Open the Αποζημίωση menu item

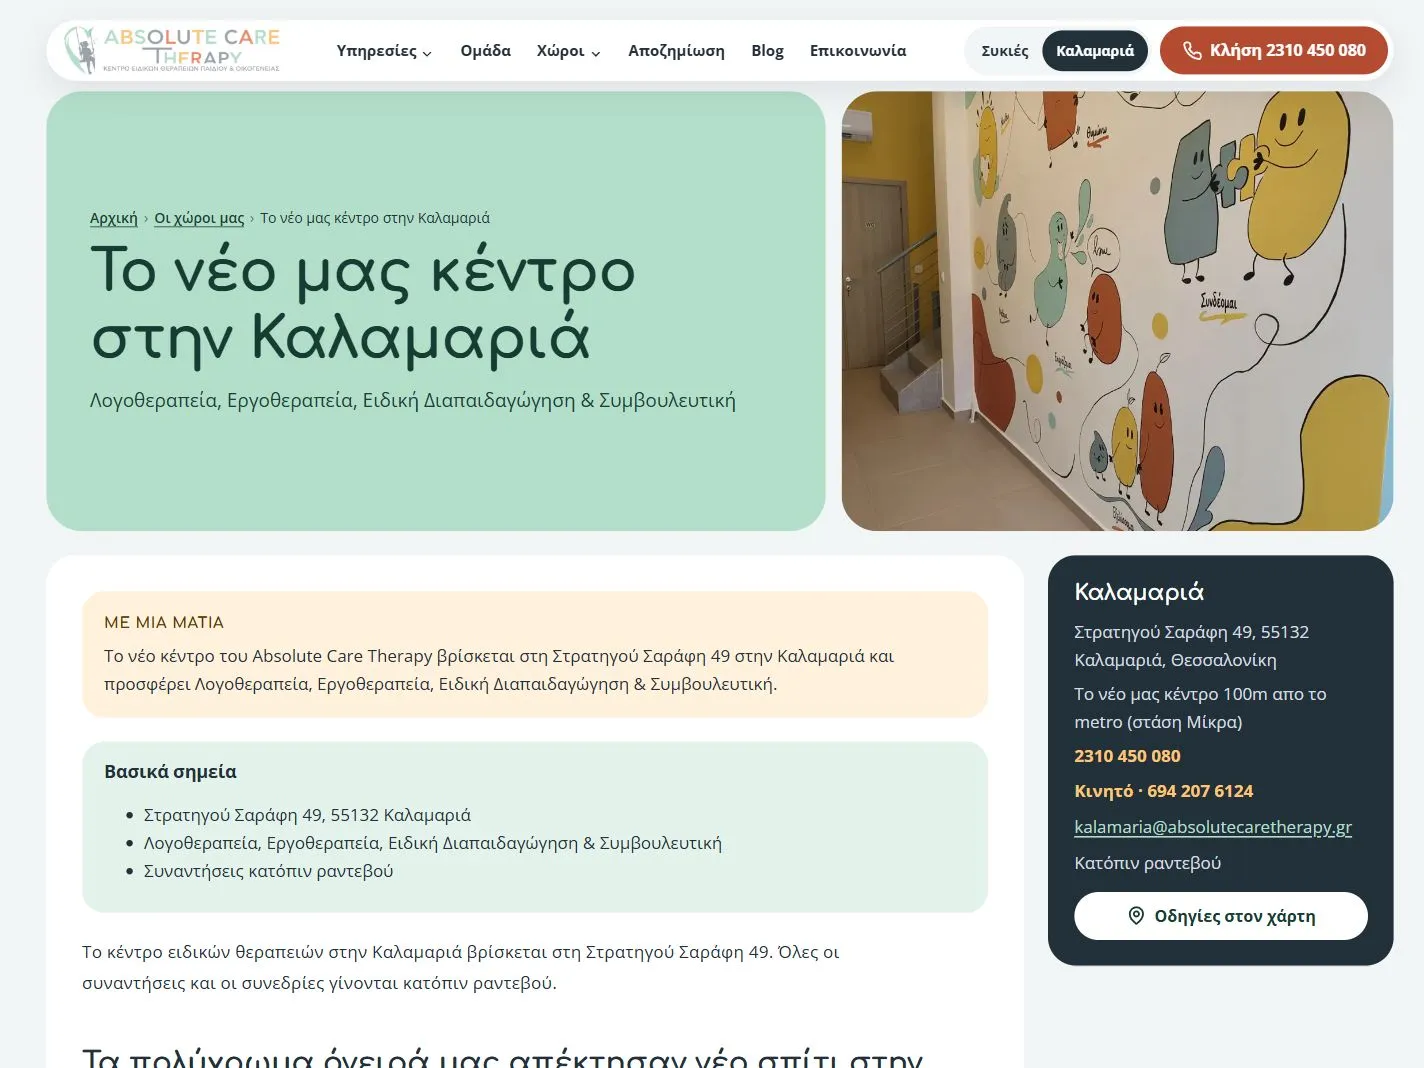point(676,51)
